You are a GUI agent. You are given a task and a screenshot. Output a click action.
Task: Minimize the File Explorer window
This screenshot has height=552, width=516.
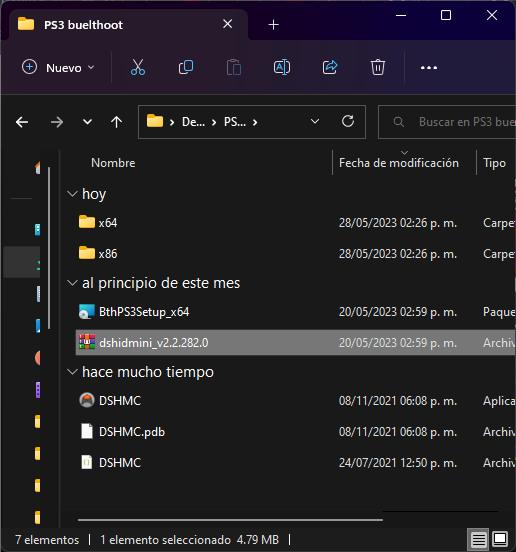click(x=401, y=15)
